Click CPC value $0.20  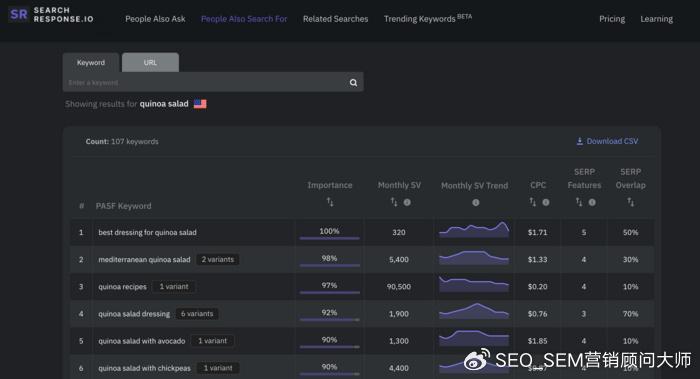click(x=538, y=287)
